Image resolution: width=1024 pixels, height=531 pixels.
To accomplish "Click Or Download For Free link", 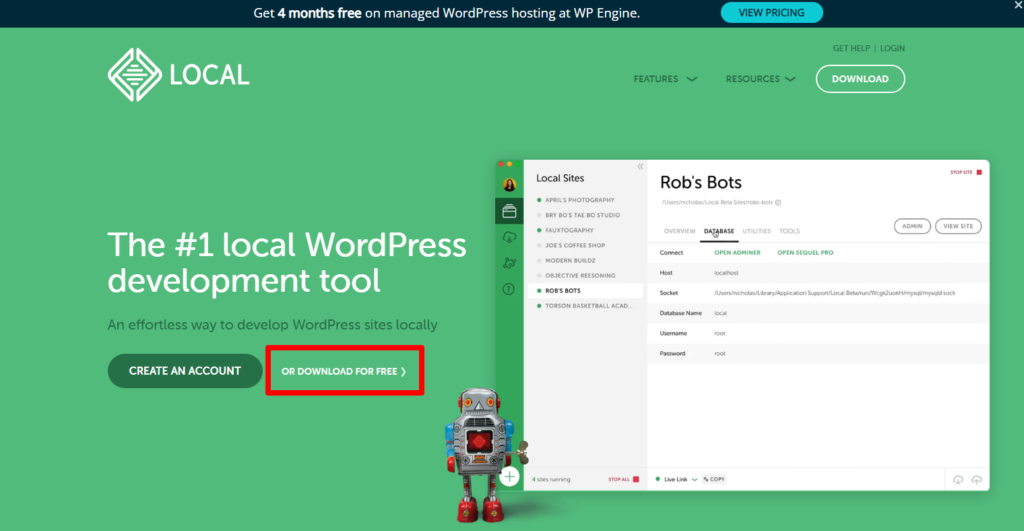I will click(x=343, y=371).
